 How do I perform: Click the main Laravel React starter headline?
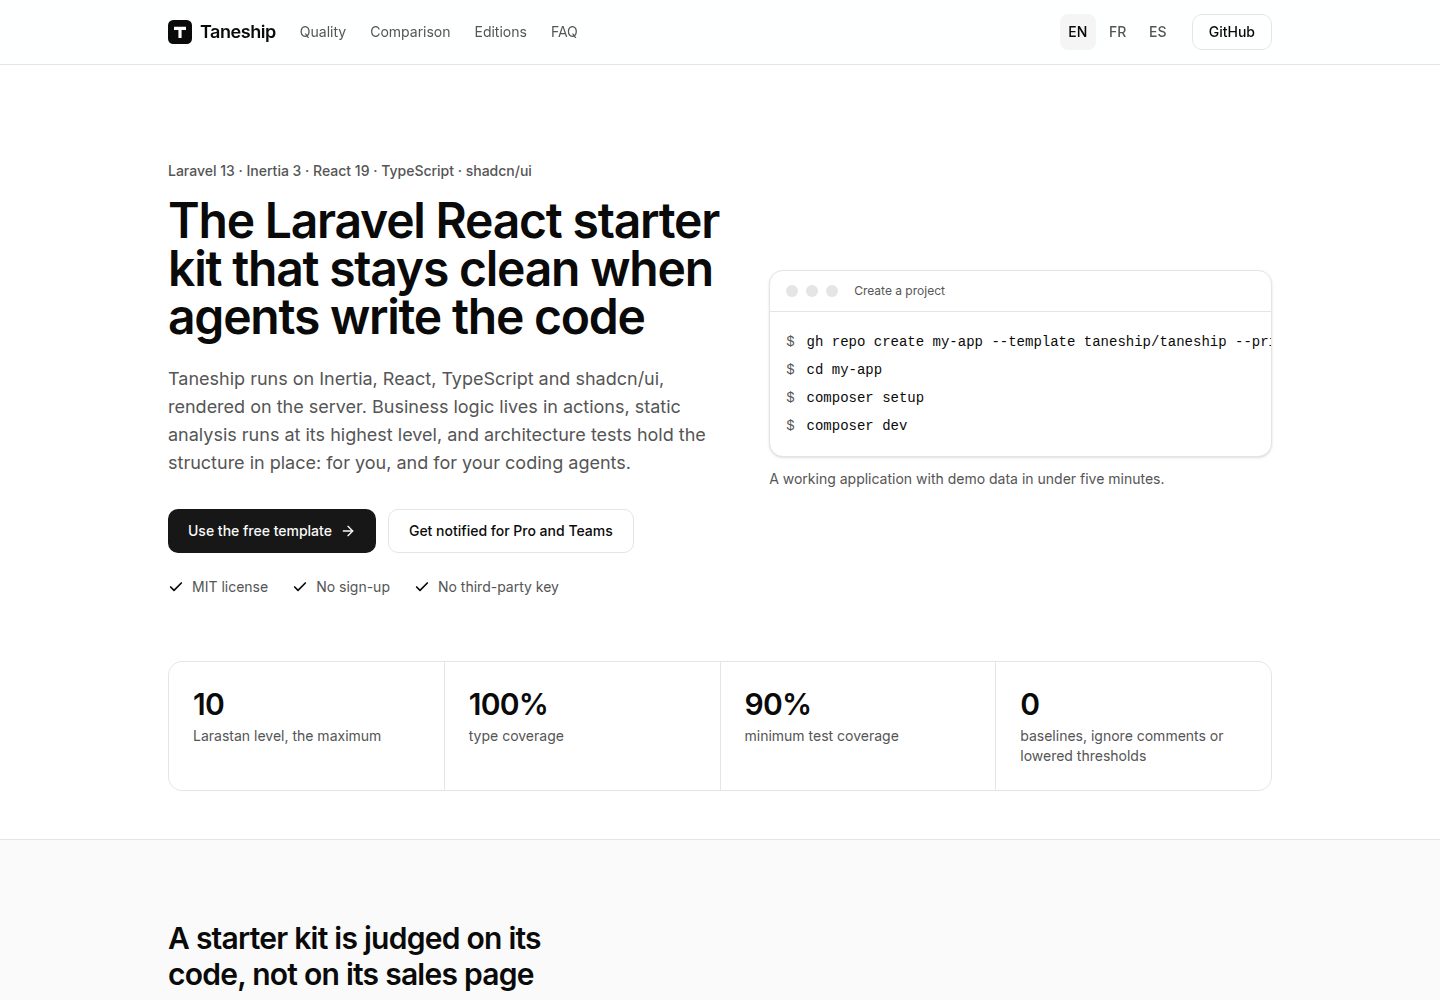click(444, 269)
